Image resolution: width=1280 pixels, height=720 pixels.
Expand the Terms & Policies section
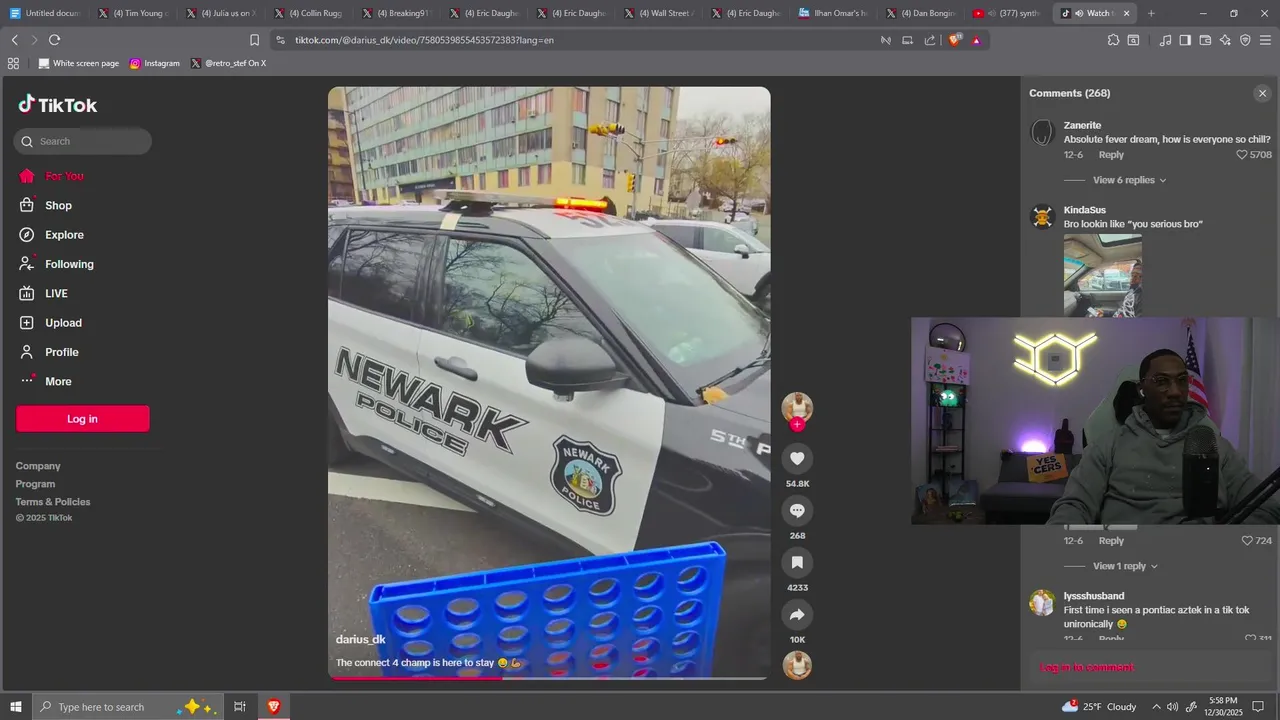(x=53, y=502)
